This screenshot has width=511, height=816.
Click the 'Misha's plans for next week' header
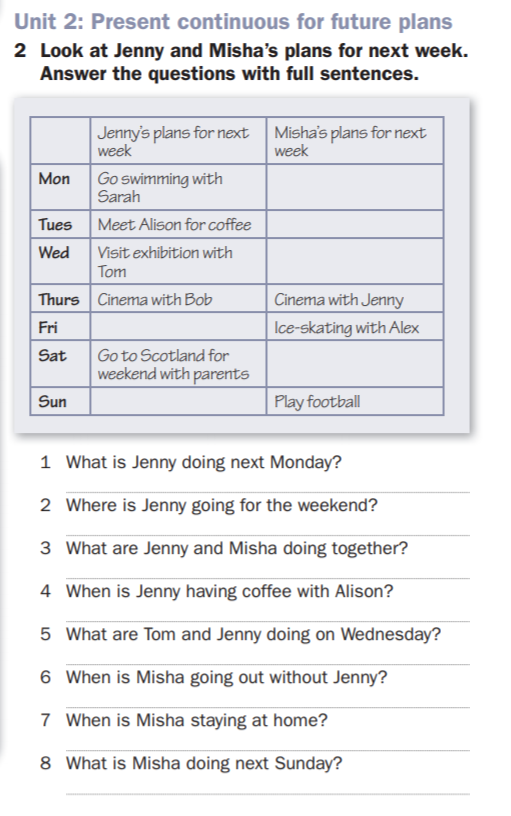pos(355,141)
